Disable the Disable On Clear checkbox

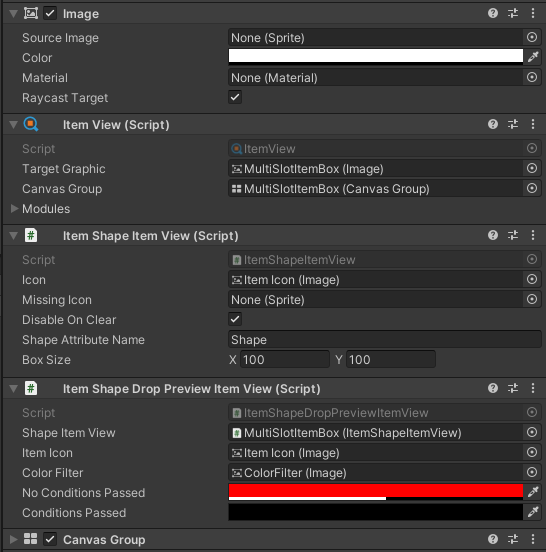(235, 319)
